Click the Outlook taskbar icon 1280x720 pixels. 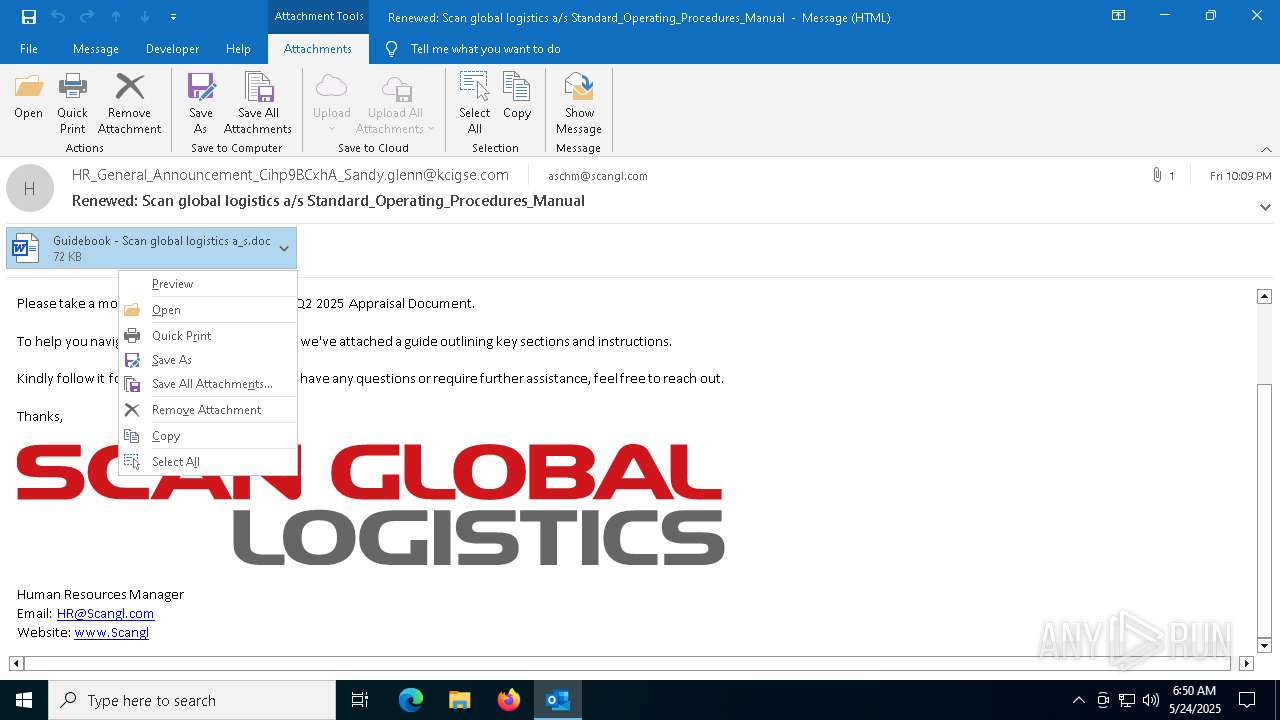[558, 700]
